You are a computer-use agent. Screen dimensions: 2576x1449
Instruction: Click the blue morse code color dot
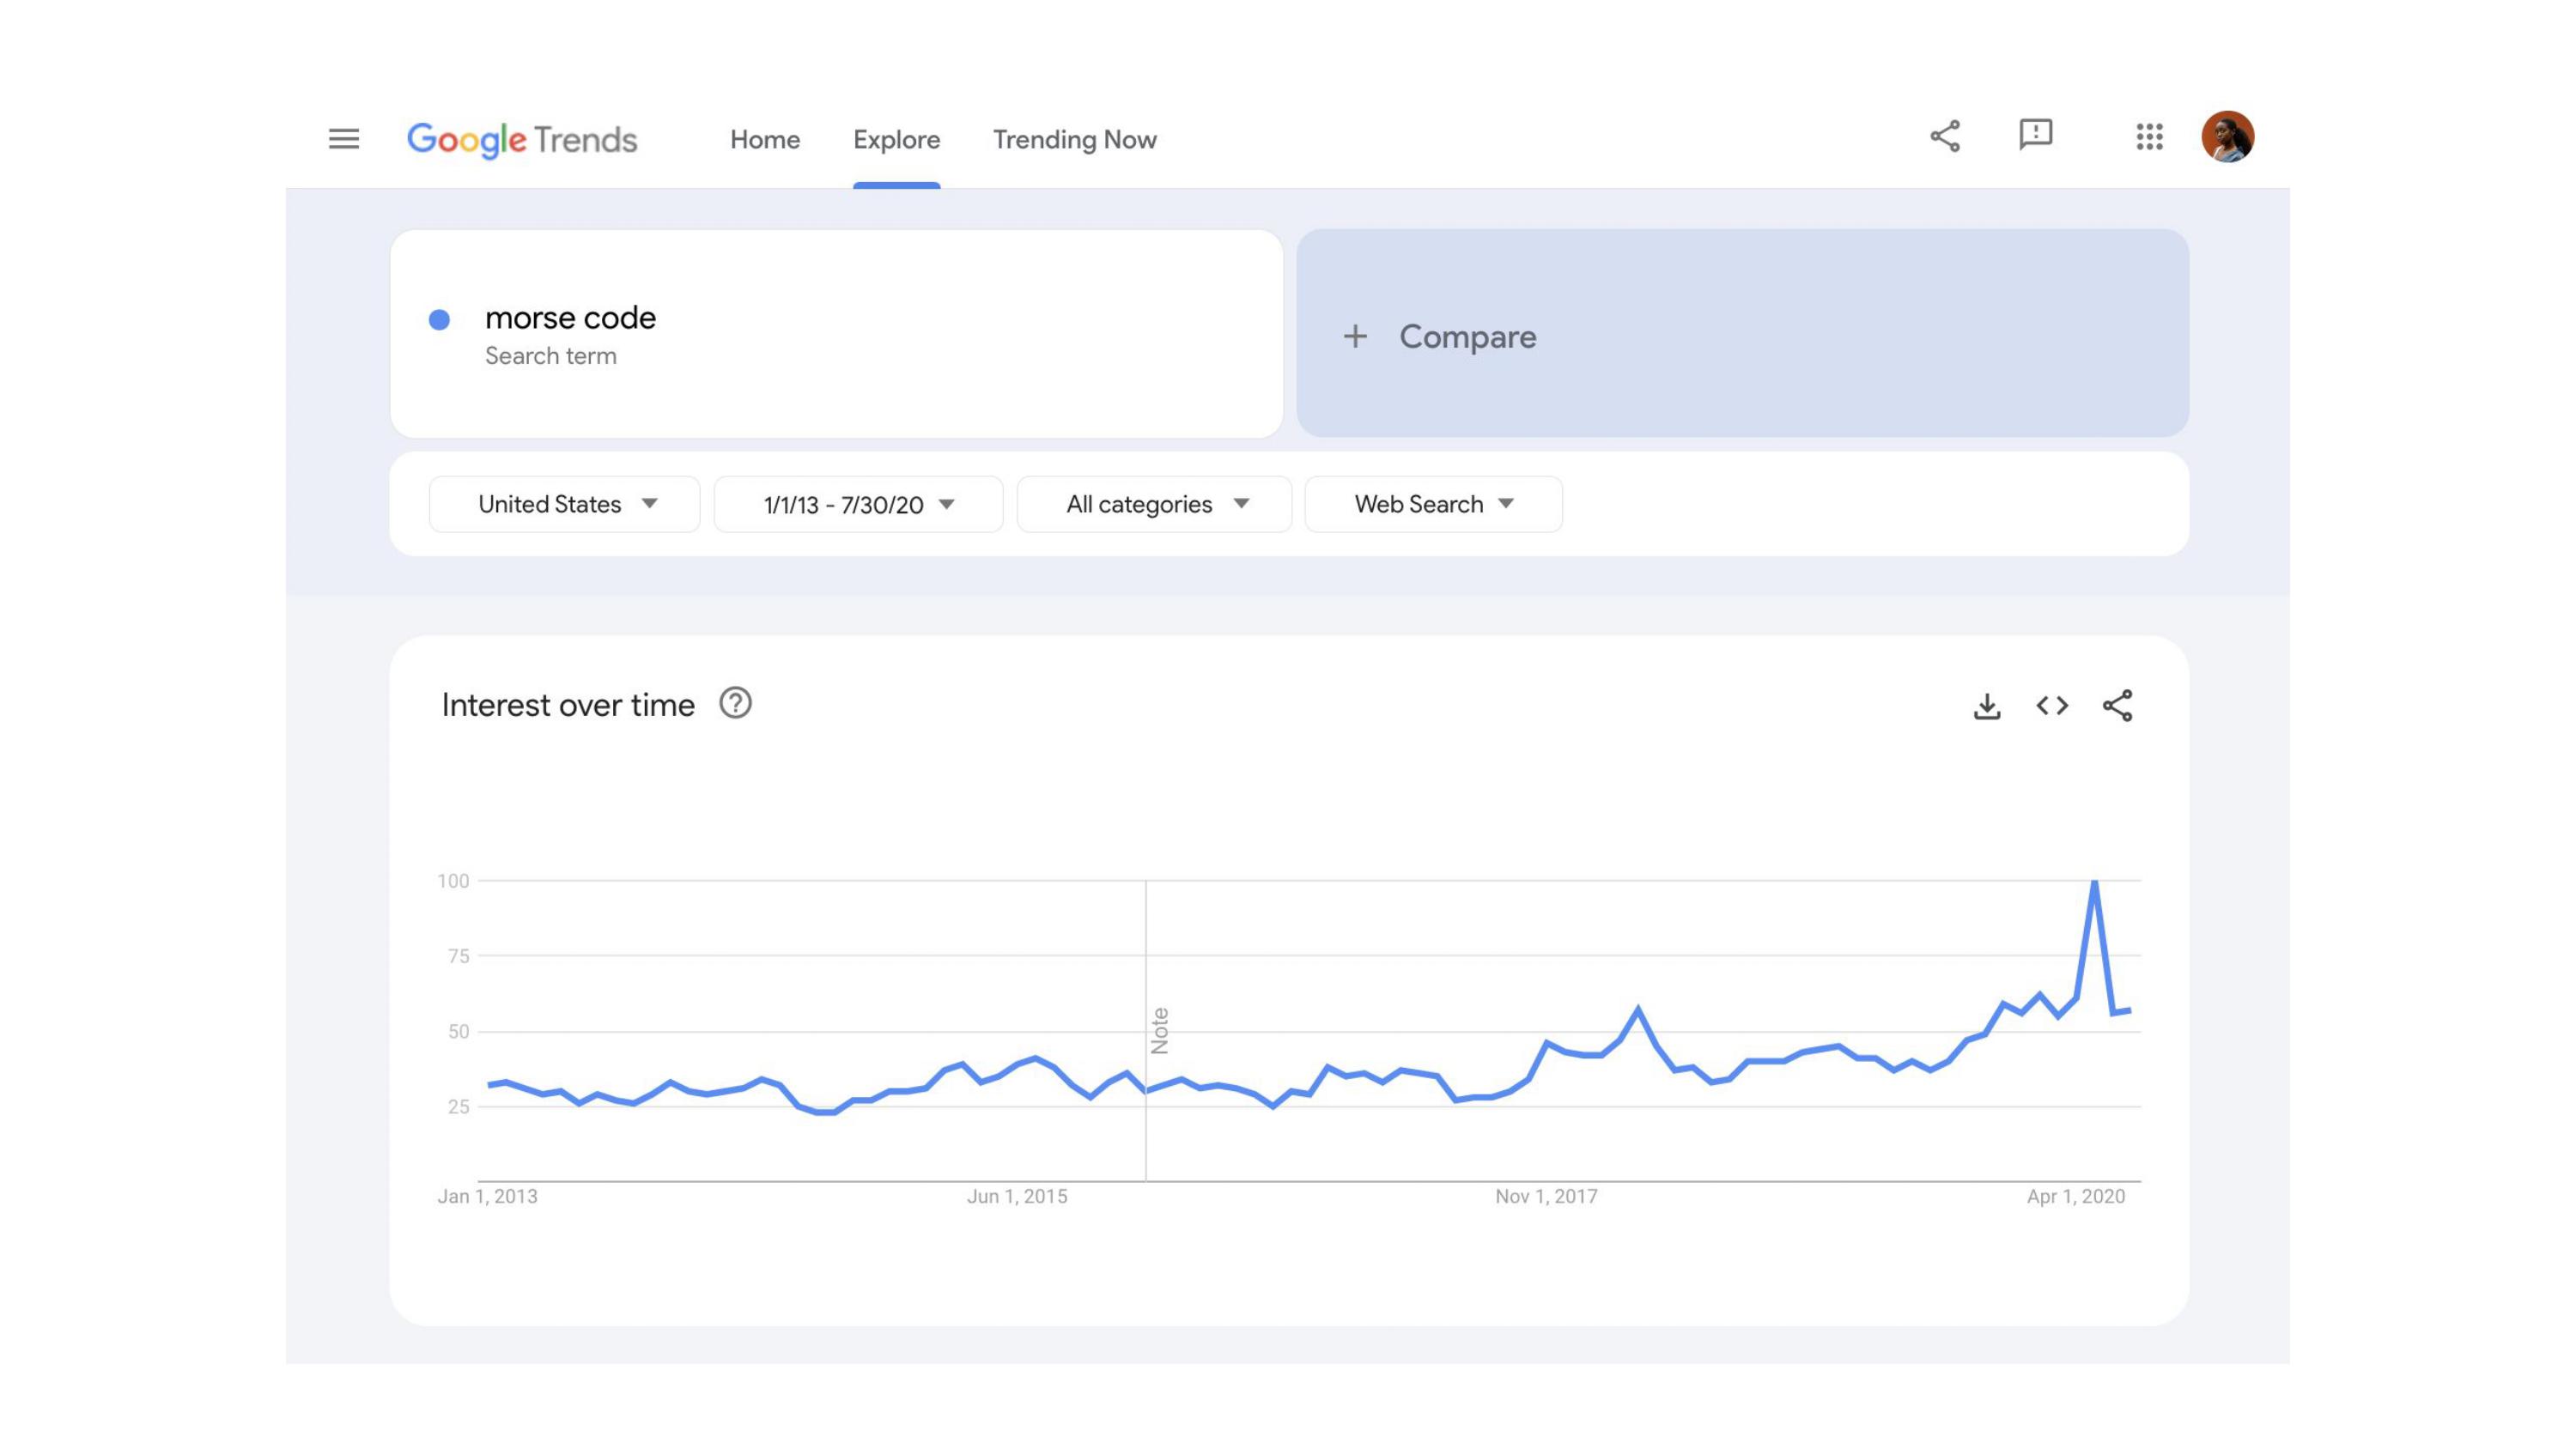(x=439, y=320)
